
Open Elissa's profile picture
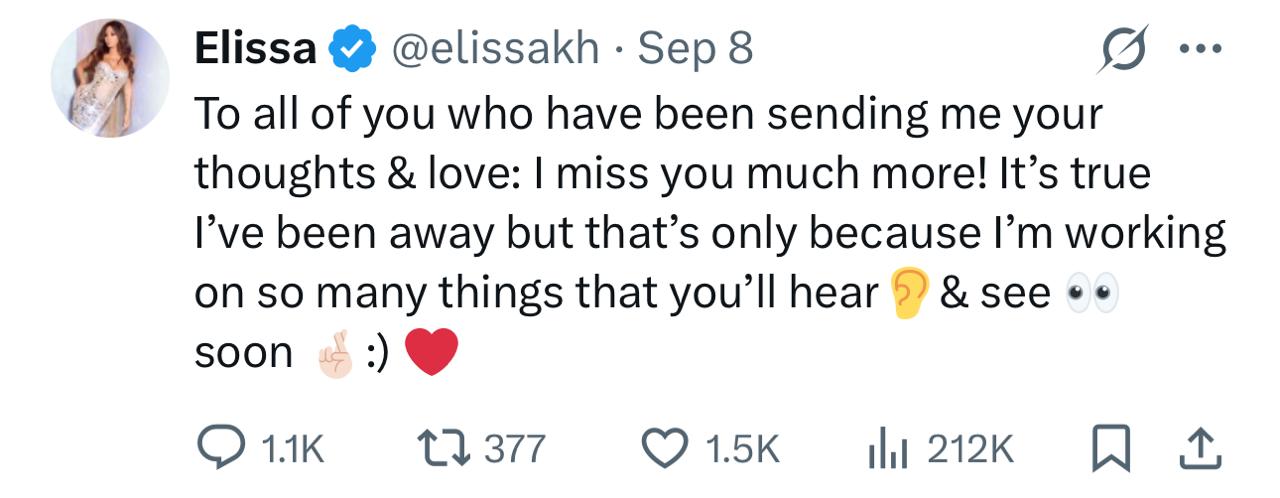pos(110,78)
